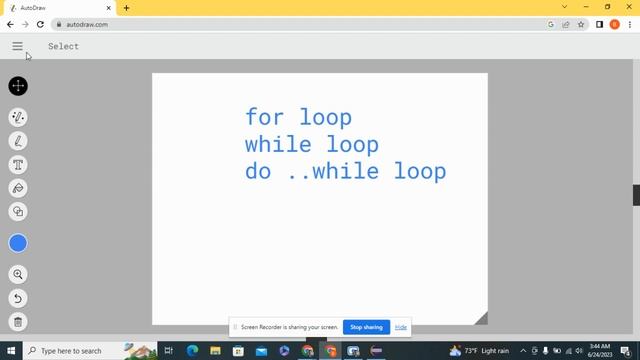Open Microsoft Store from the taskbar

click(238, 351)
